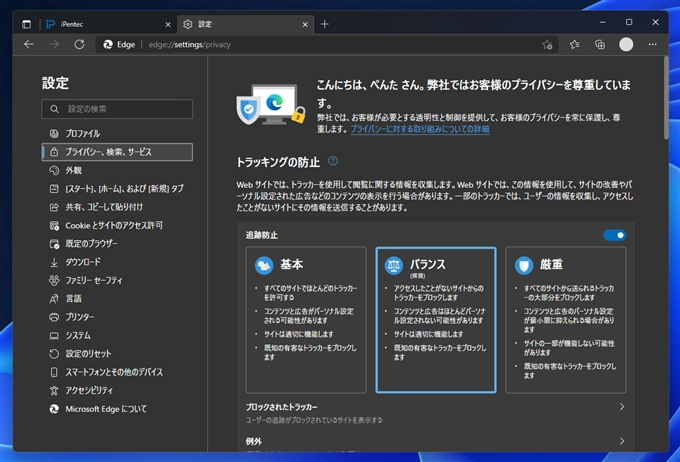
Task: Select the 厳重 tracking prevention card
Action: 566,320
